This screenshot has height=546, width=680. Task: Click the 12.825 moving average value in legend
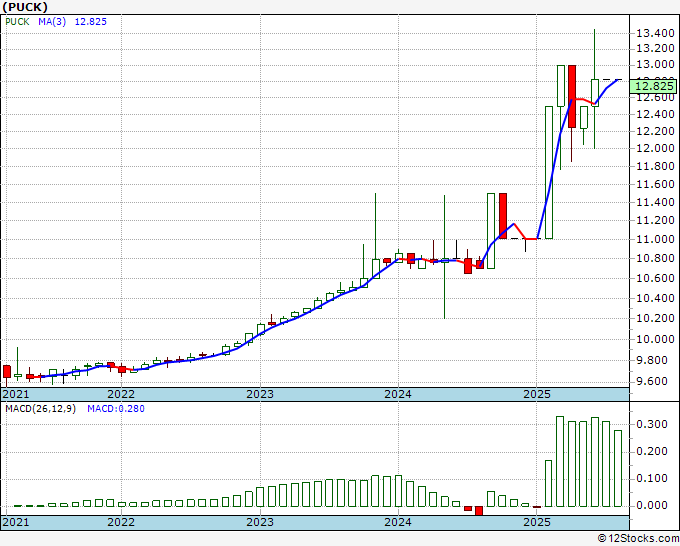tap(91, 22)
